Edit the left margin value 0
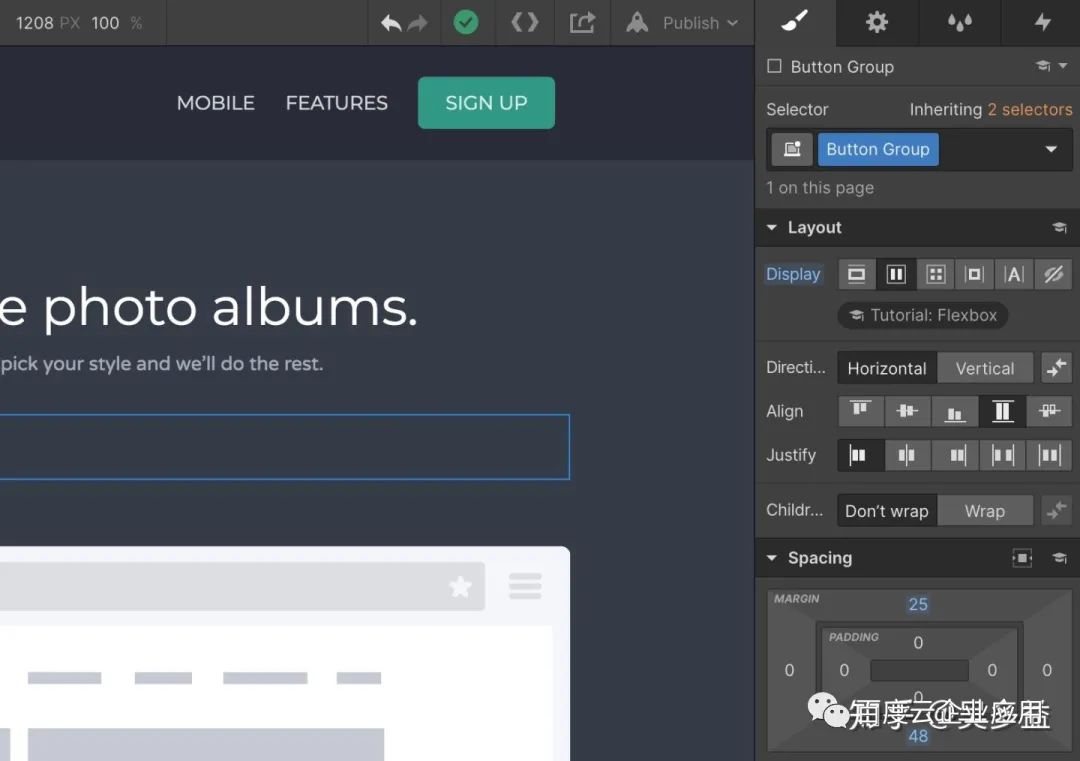Image resolution: width=1080 pixels, height=761 pixels. 789,671
